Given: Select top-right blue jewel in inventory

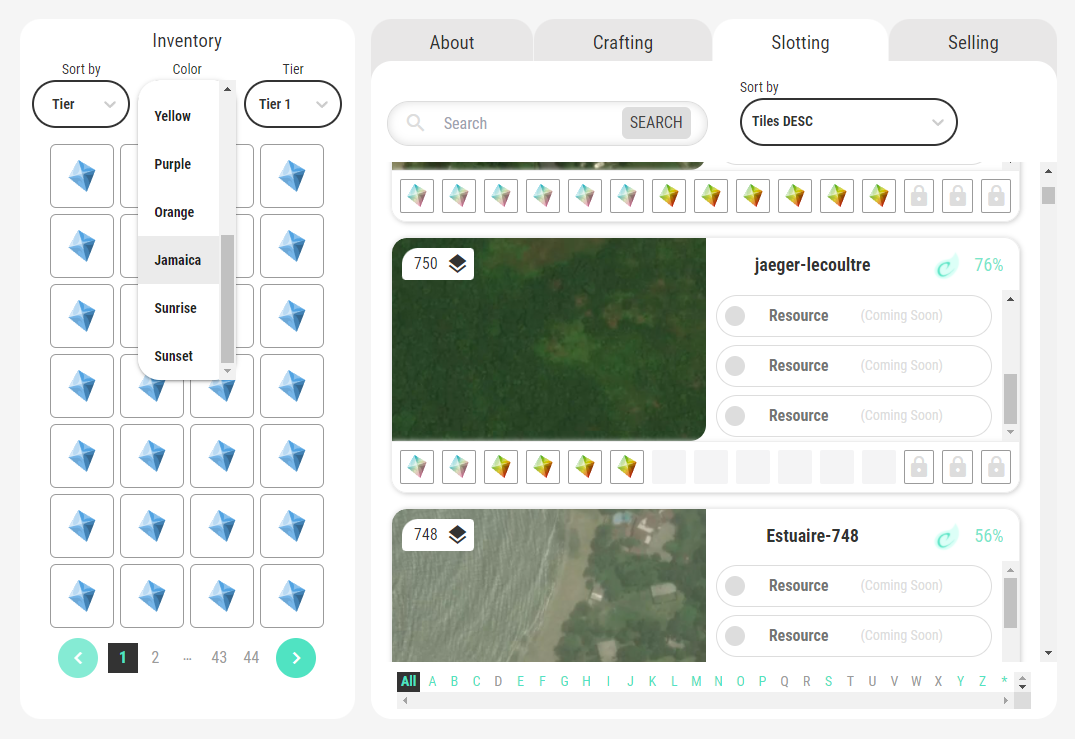Looking at the screenshot, I should coord(292,175).
